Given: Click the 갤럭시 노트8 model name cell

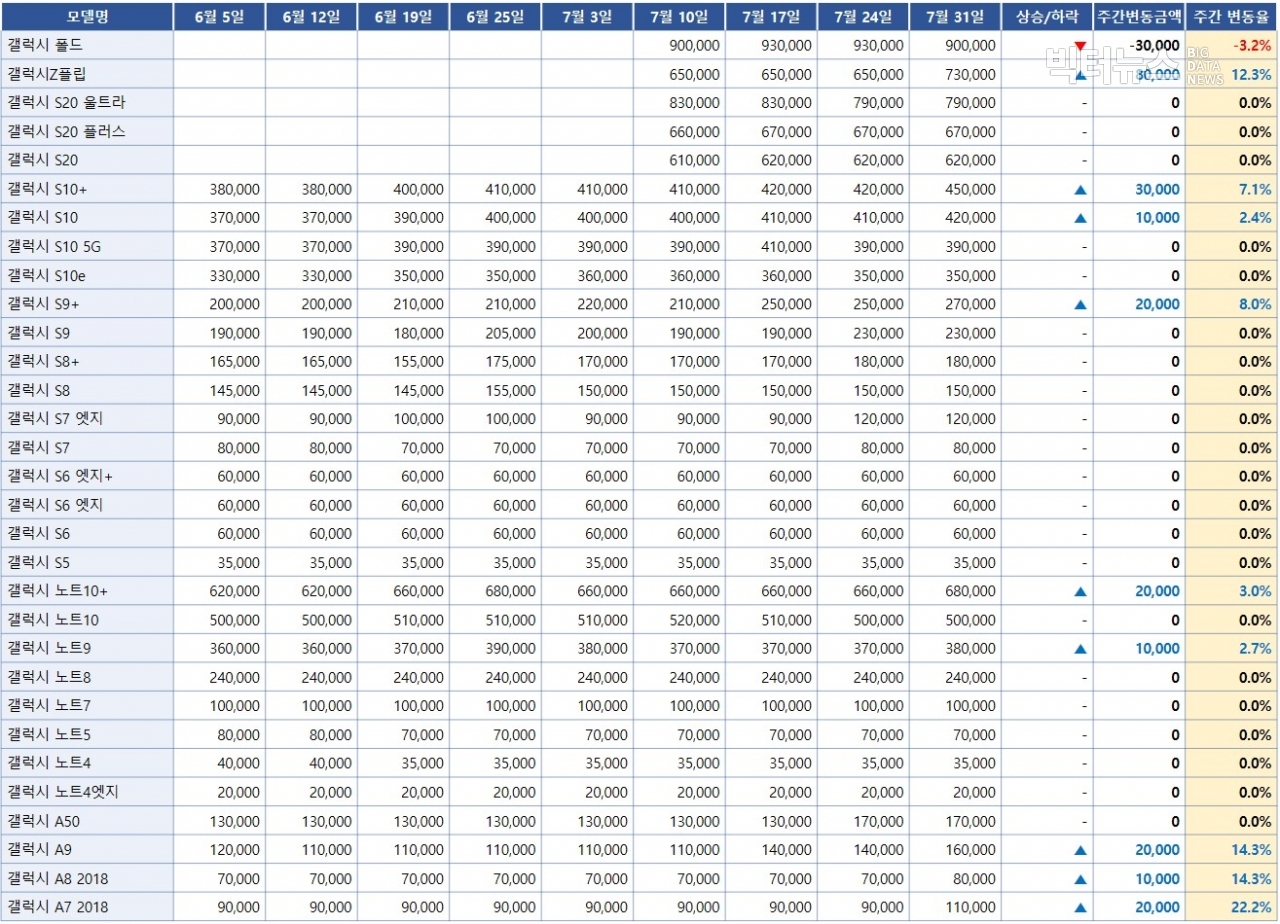Looking at the screenshot, I should [x=87, y=677].
